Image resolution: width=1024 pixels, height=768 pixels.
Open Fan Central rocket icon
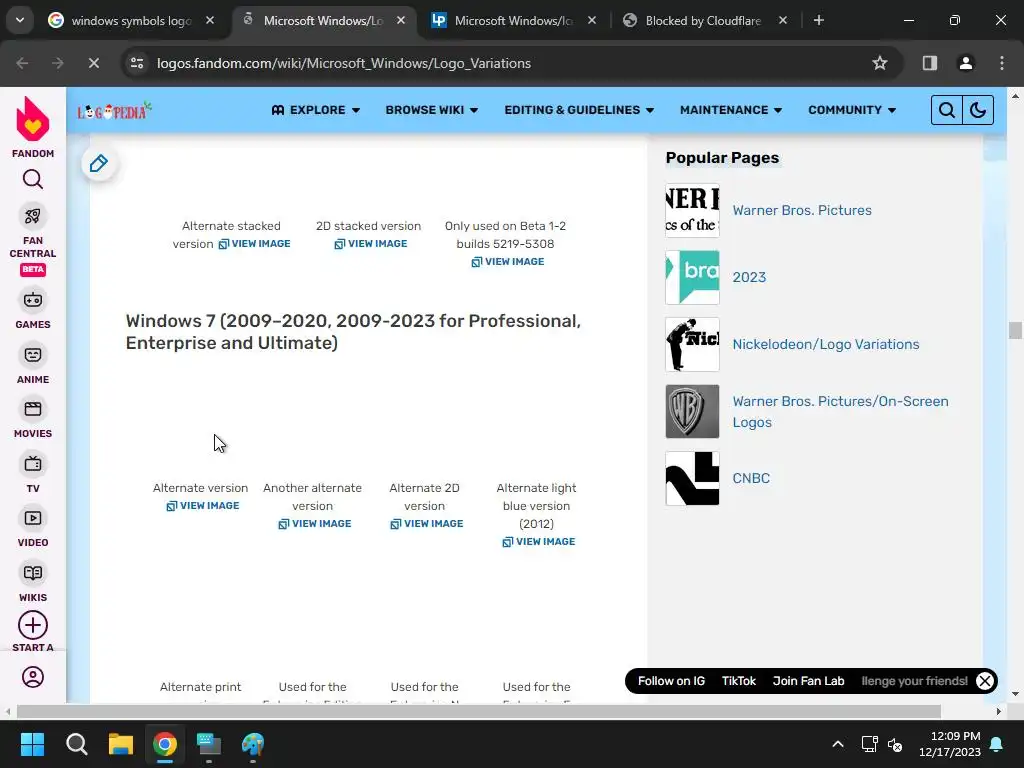pos(33,216)
